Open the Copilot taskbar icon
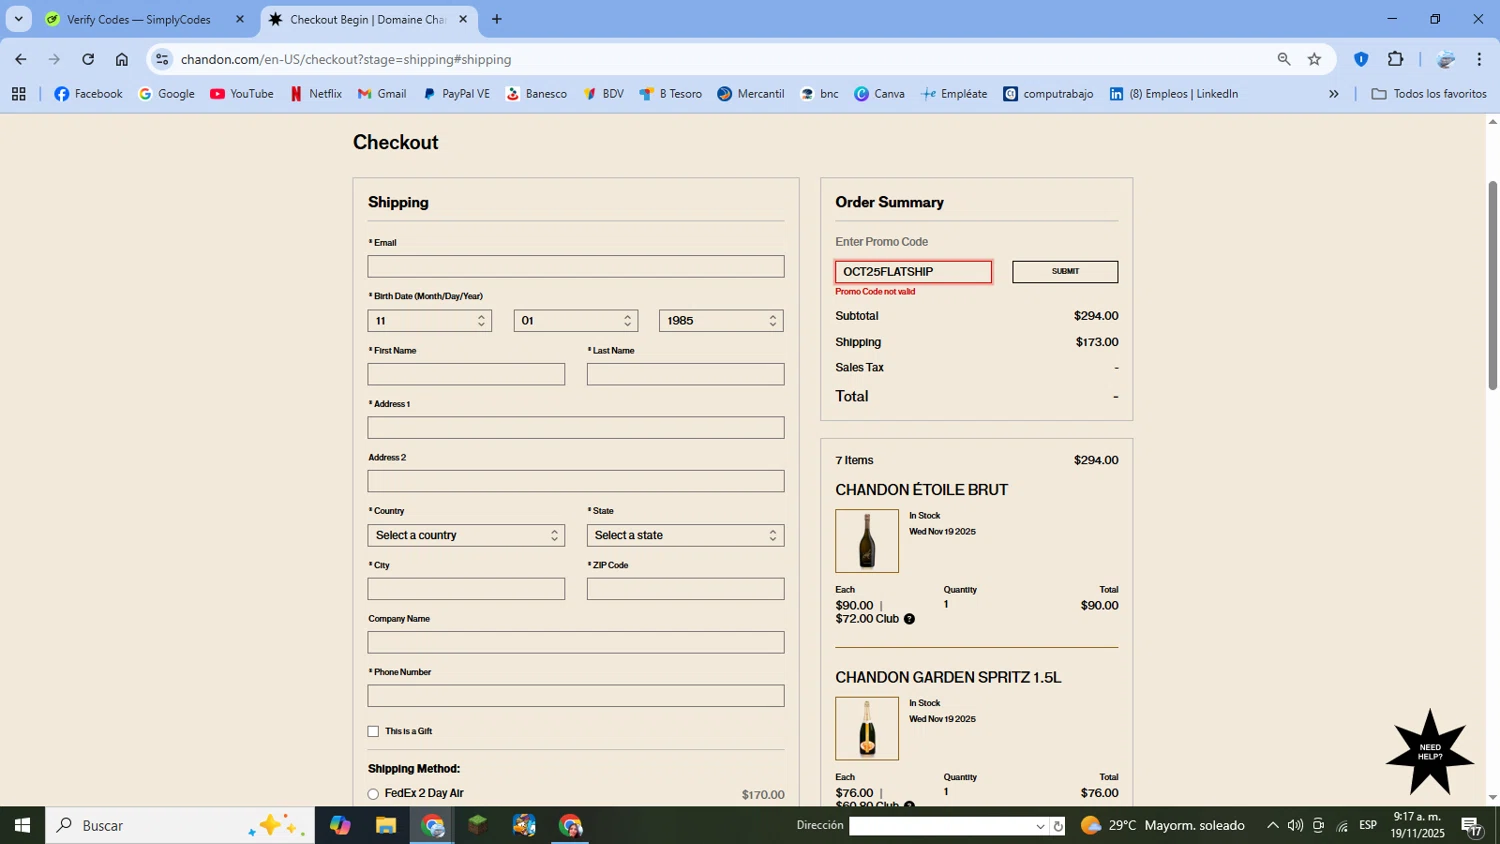Viewport: 1500px width, 844px height. tap(340, 825)
